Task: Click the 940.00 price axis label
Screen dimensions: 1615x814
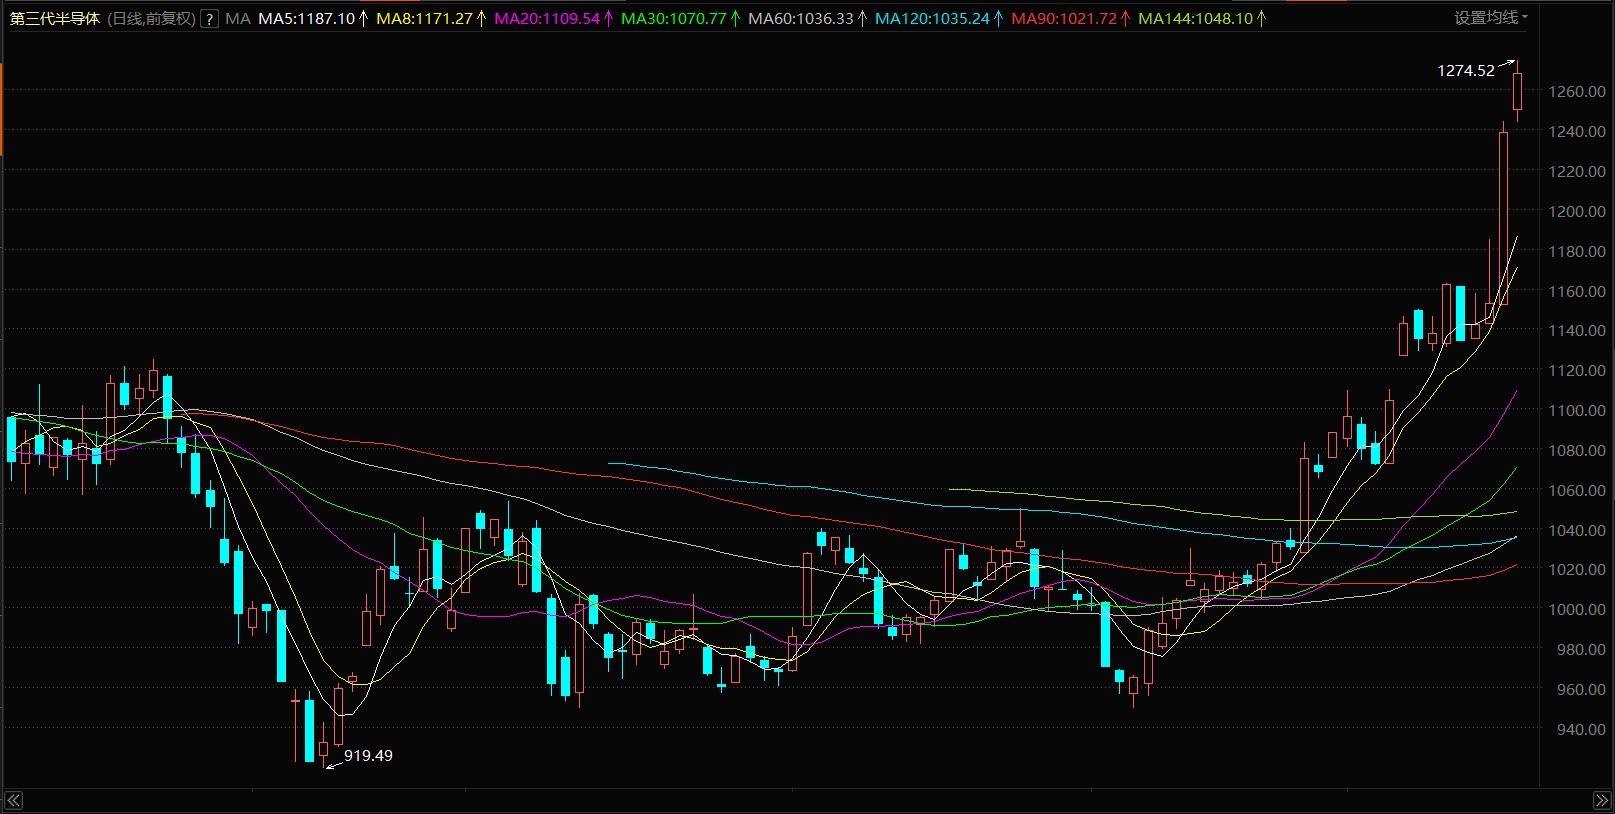Action: pos(1581,730)
